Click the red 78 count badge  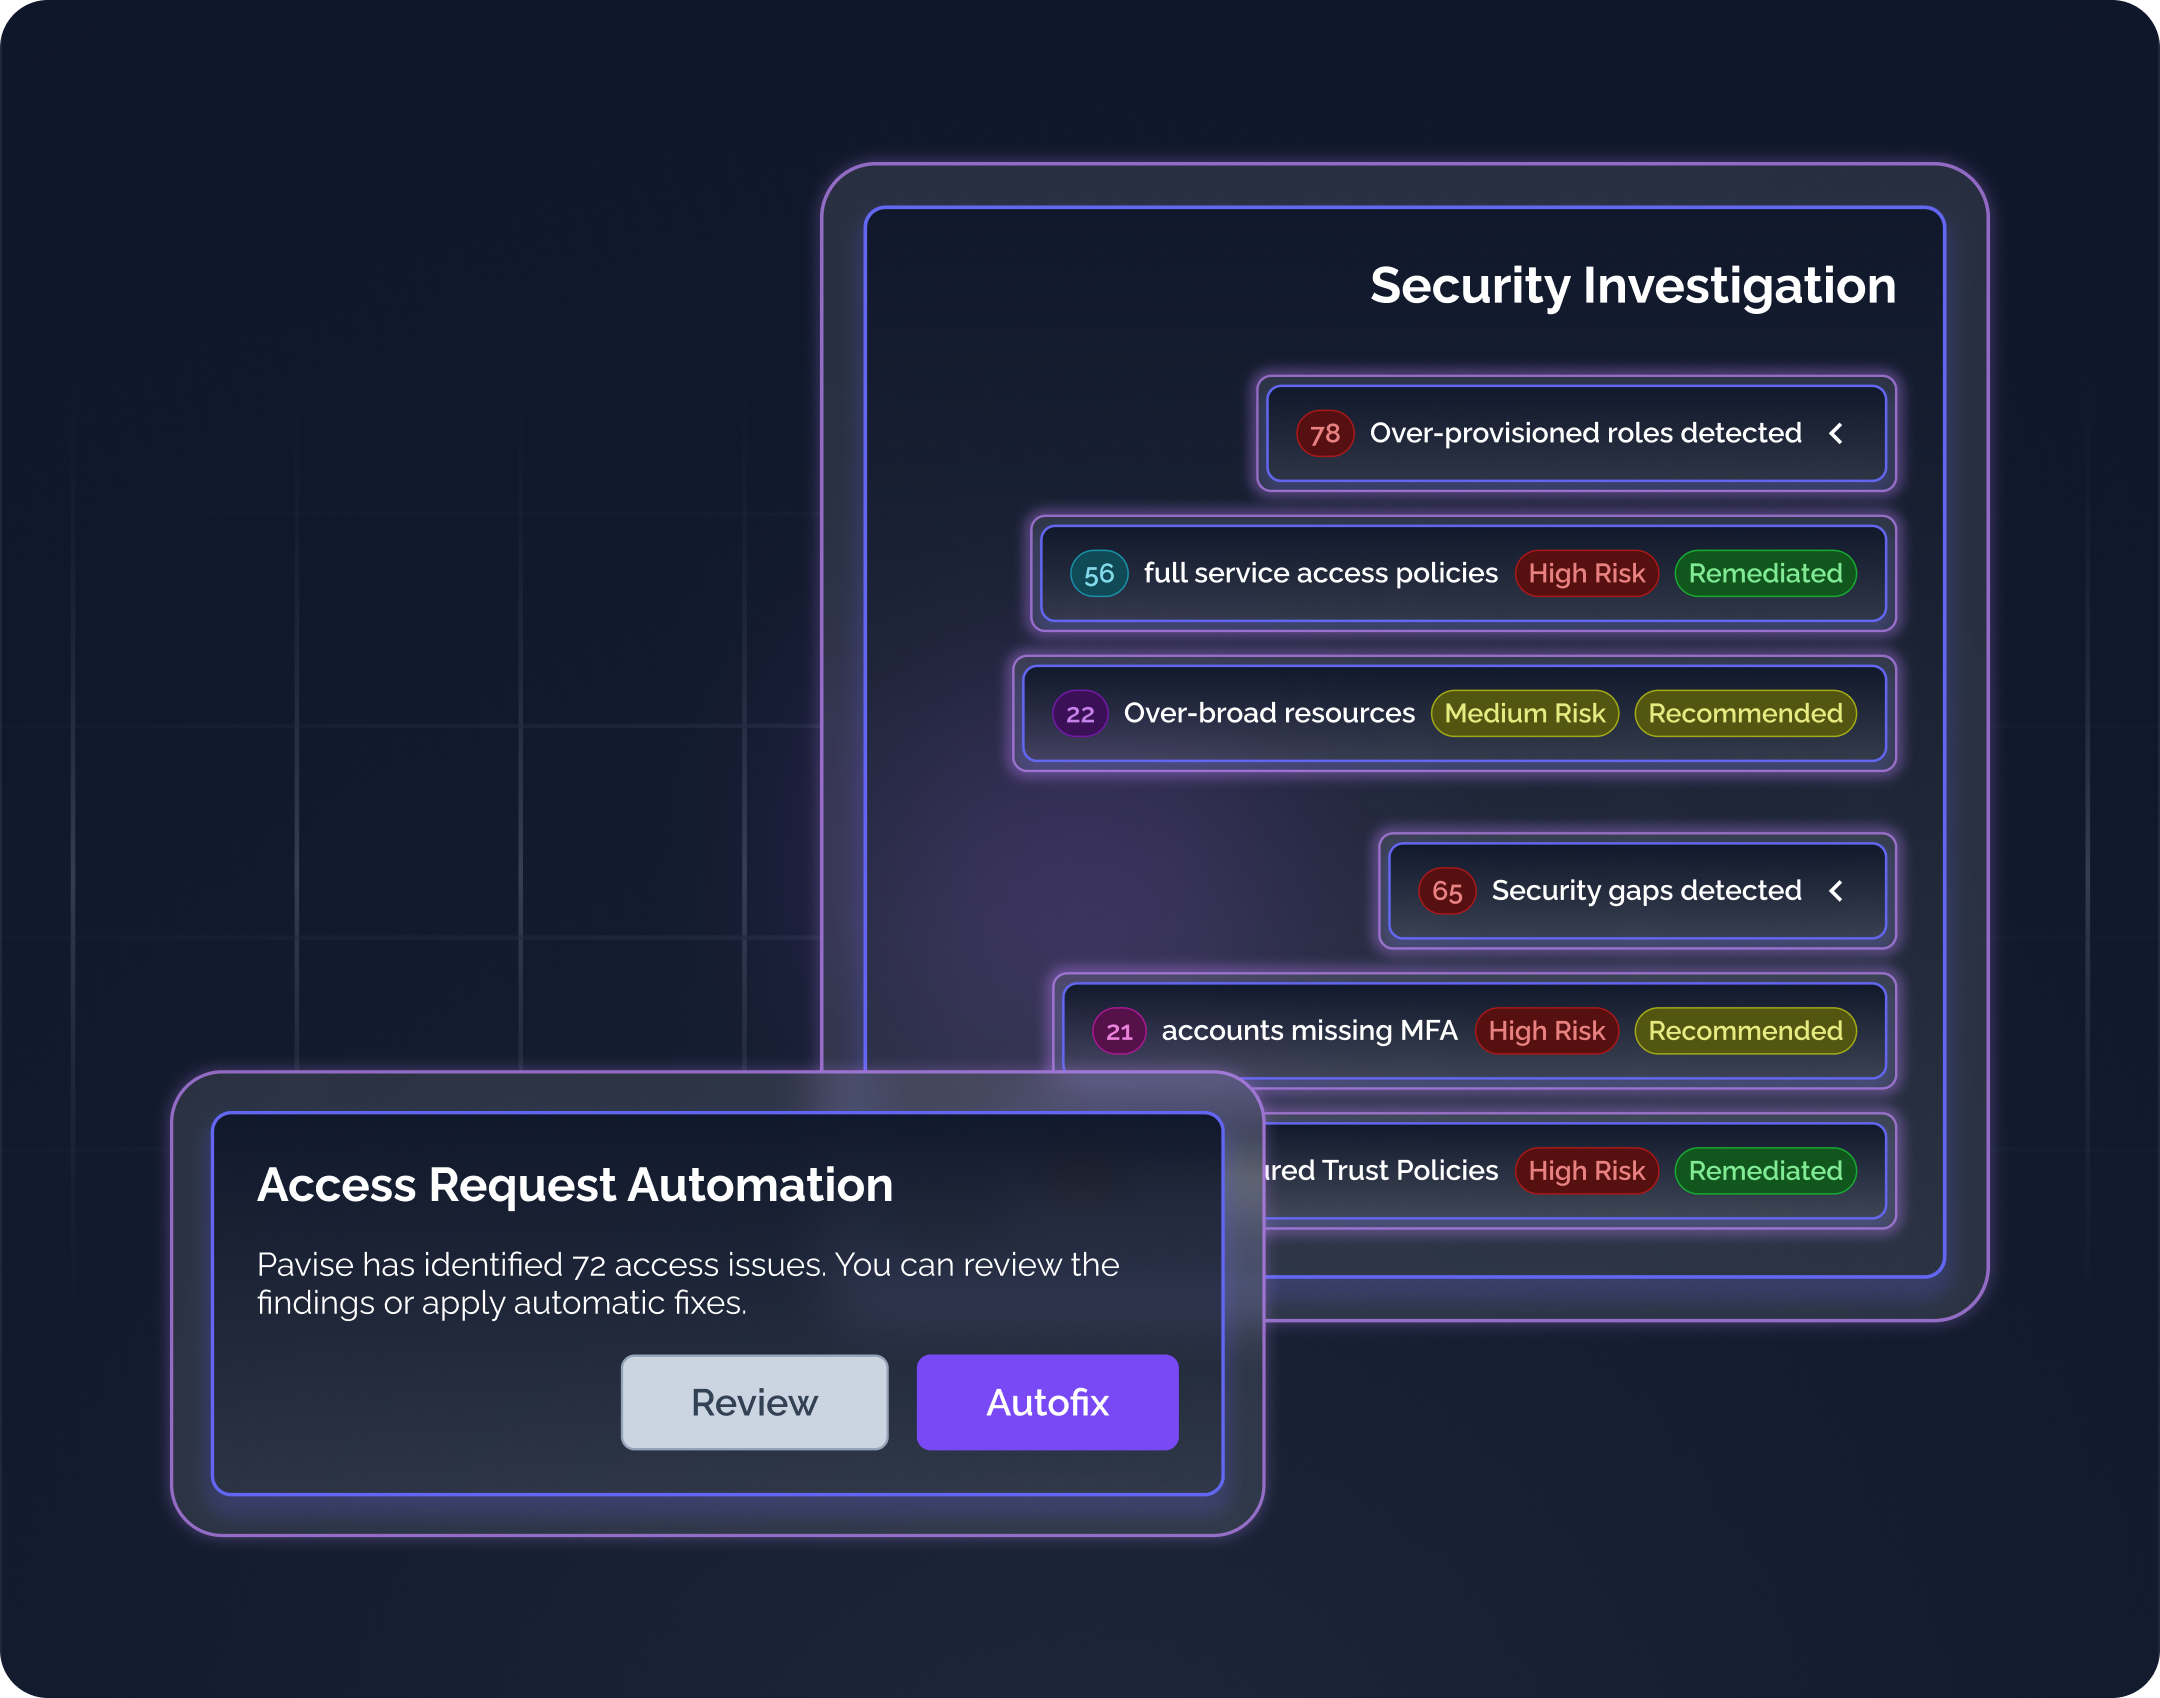1325,433
